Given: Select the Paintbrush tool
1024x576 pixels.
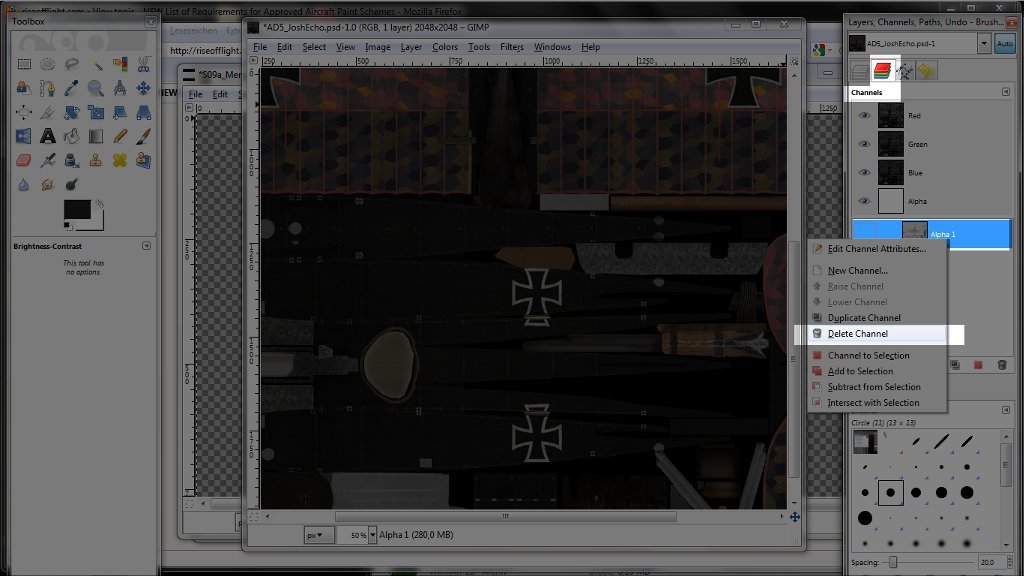Looking at the screenshot, I should coord(144,136).
